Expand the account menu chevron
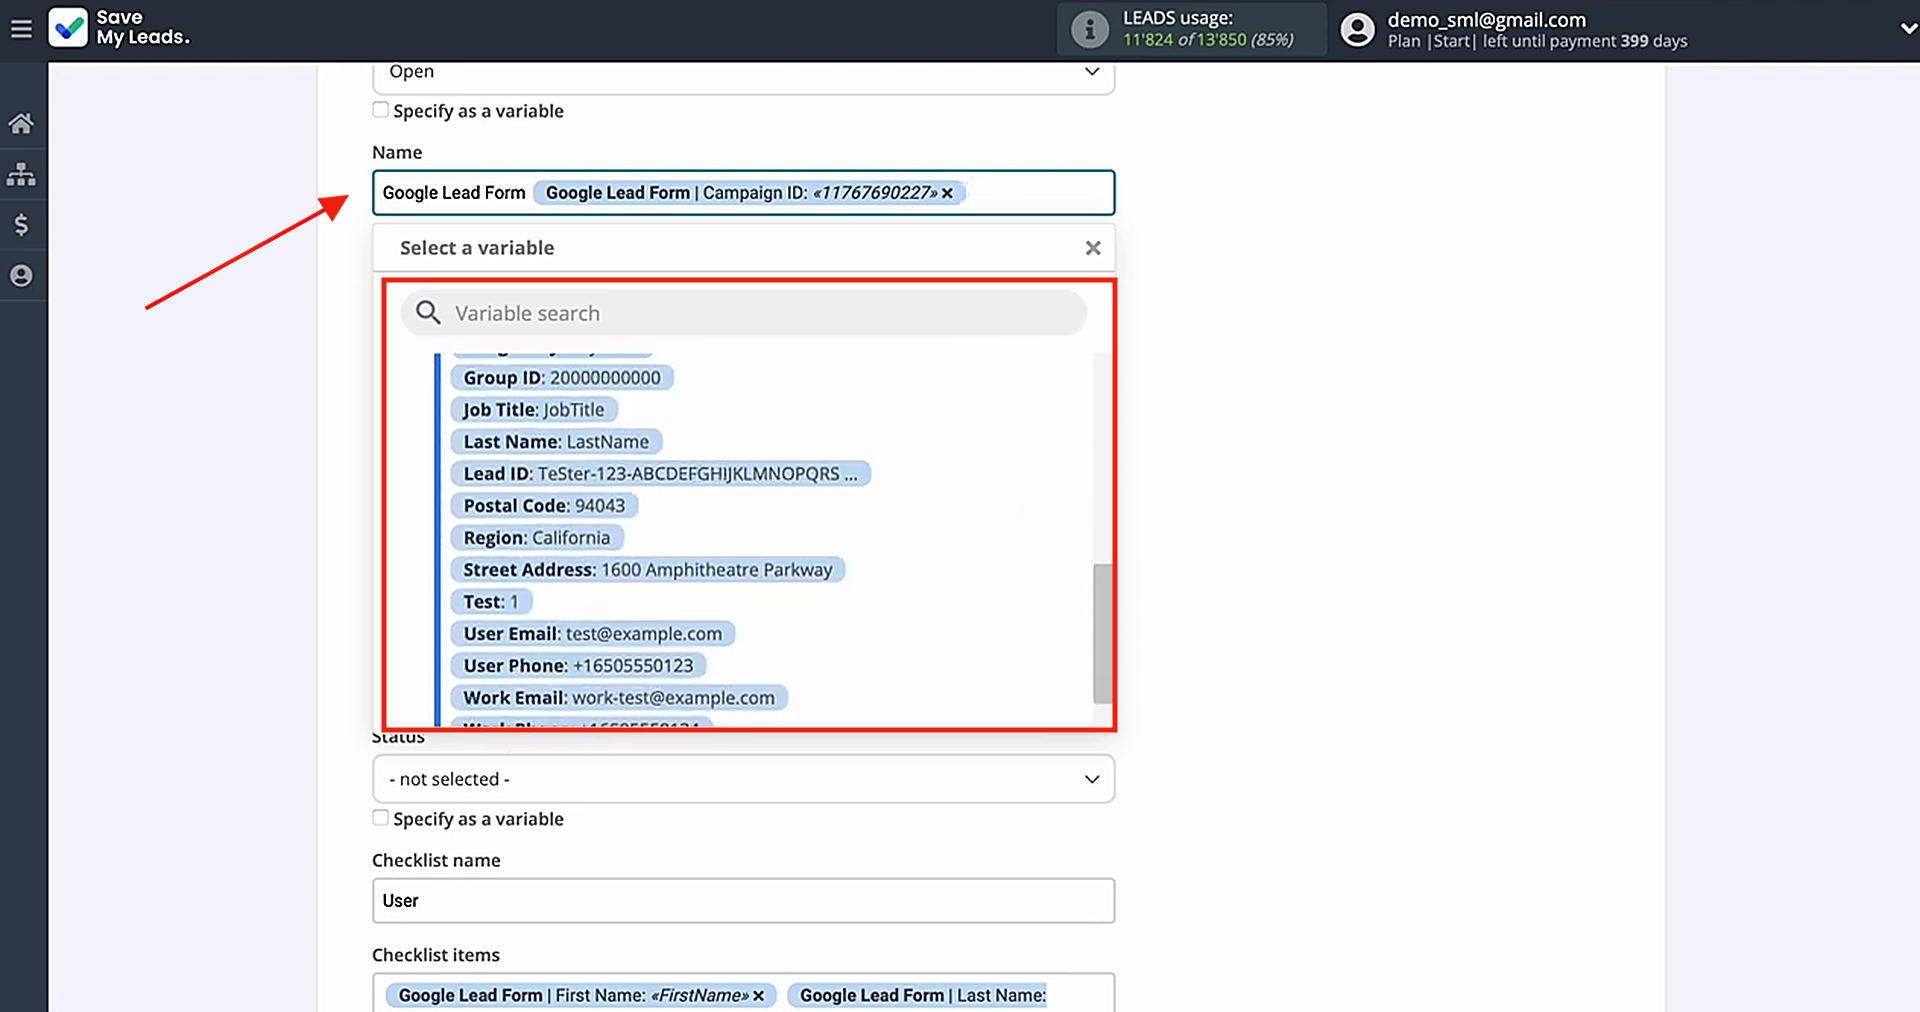Viewport: 1920px width, 1012px height. pos(1907,29)
